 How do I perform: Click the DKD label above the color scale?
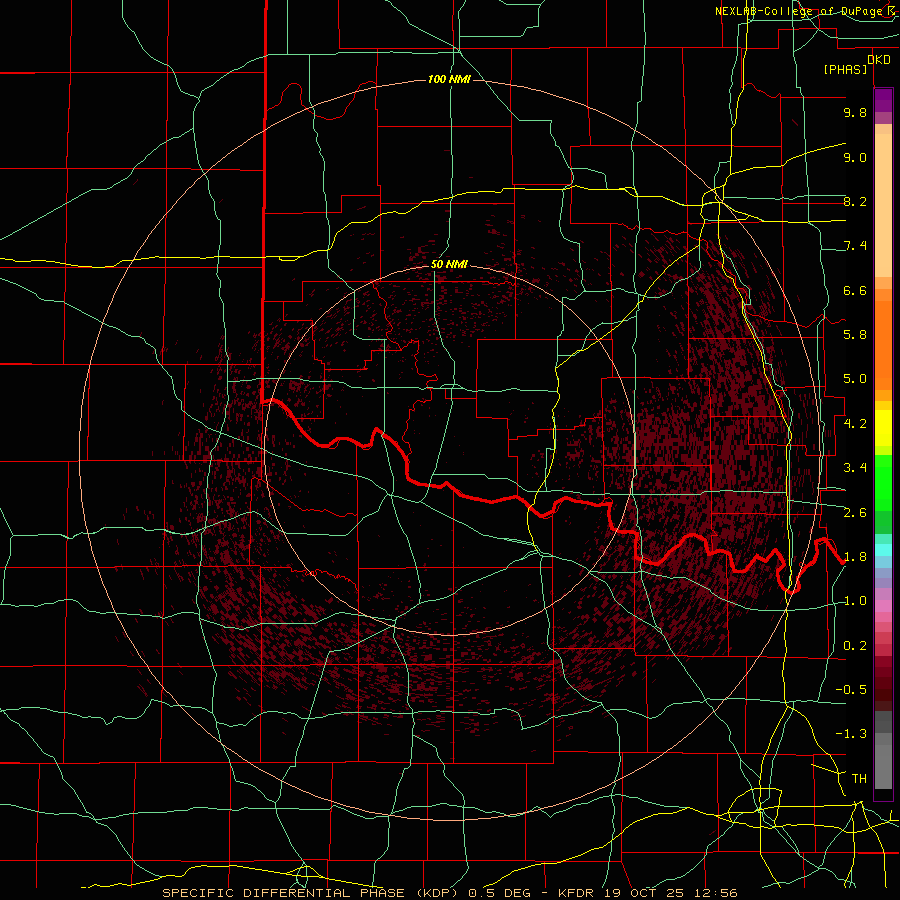879,60
